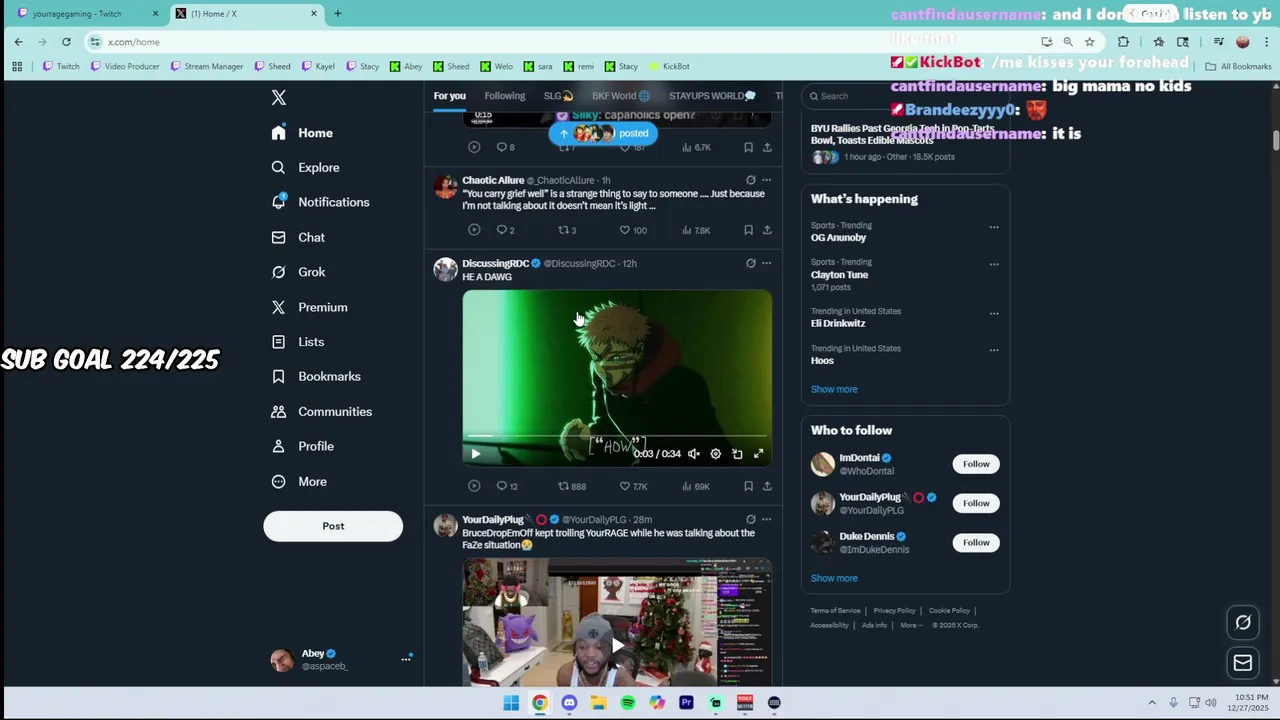Play the DiscussingRDC video
The height and width of the screenshot is (720, 1280).
[x=475, y=454]
